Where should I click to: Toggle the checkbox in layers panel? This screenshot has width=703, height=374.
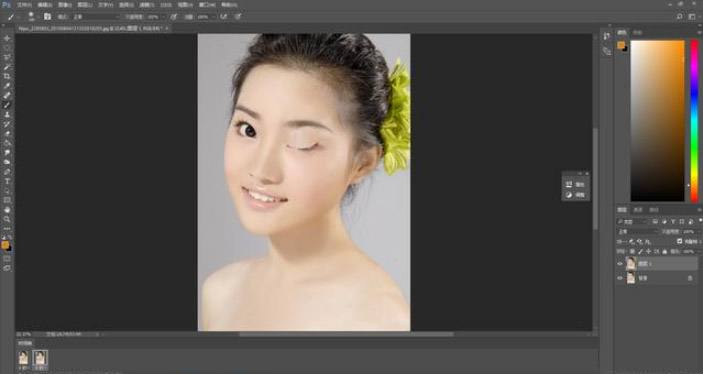(x=679, y=241)
